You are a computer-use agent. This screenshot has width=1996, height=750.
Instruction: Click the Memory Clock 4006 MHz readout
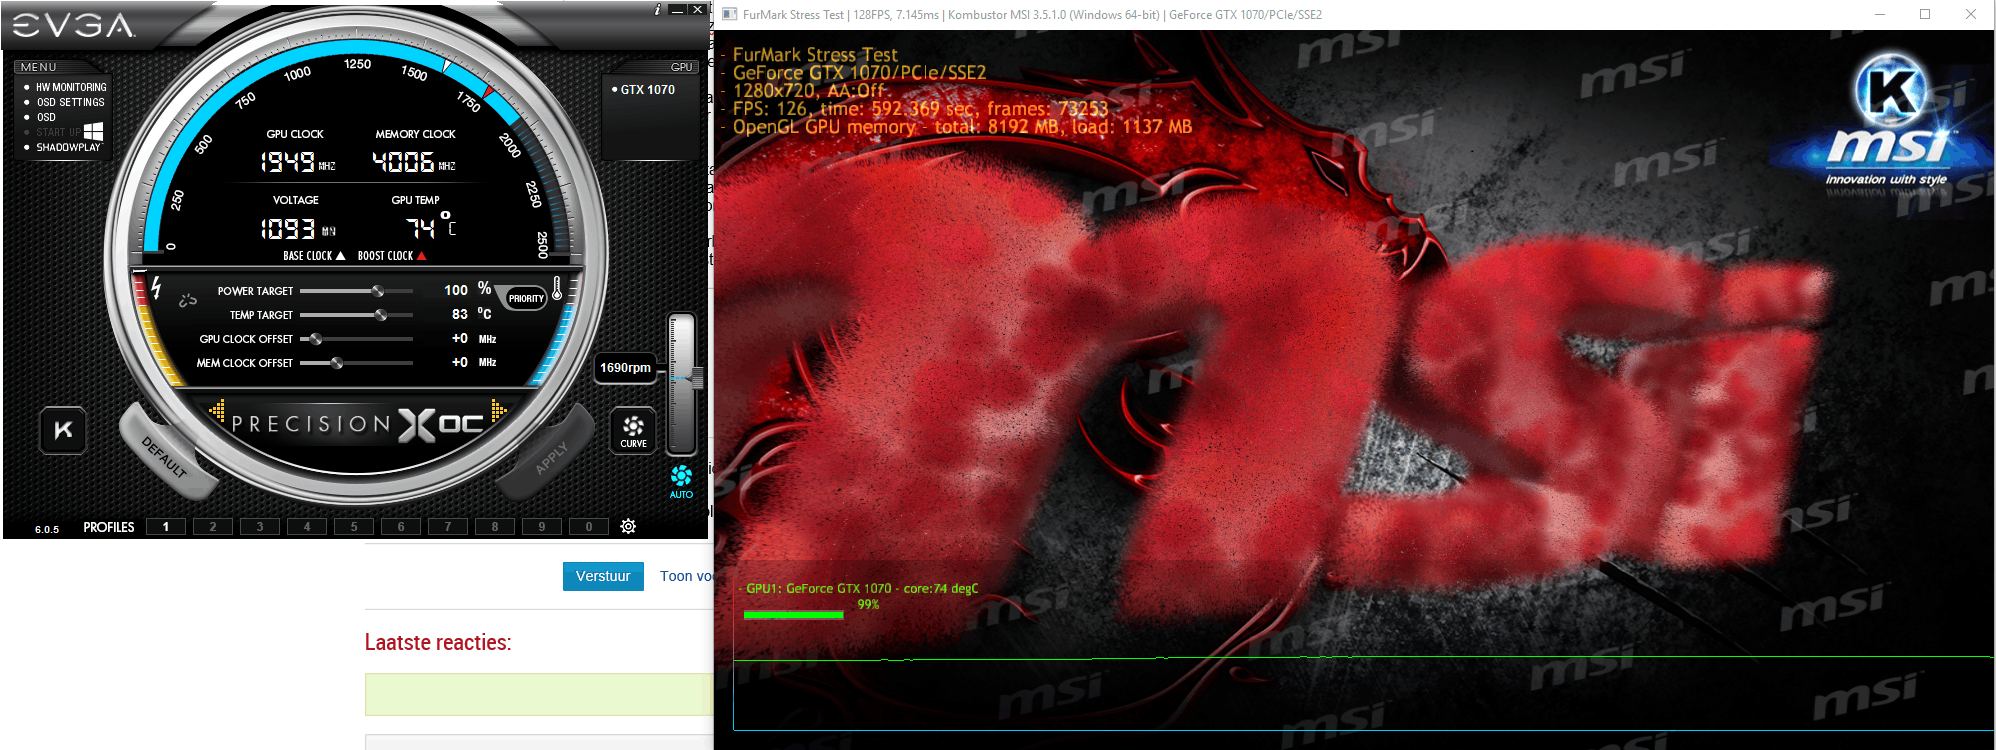click(x=413, y=161)
